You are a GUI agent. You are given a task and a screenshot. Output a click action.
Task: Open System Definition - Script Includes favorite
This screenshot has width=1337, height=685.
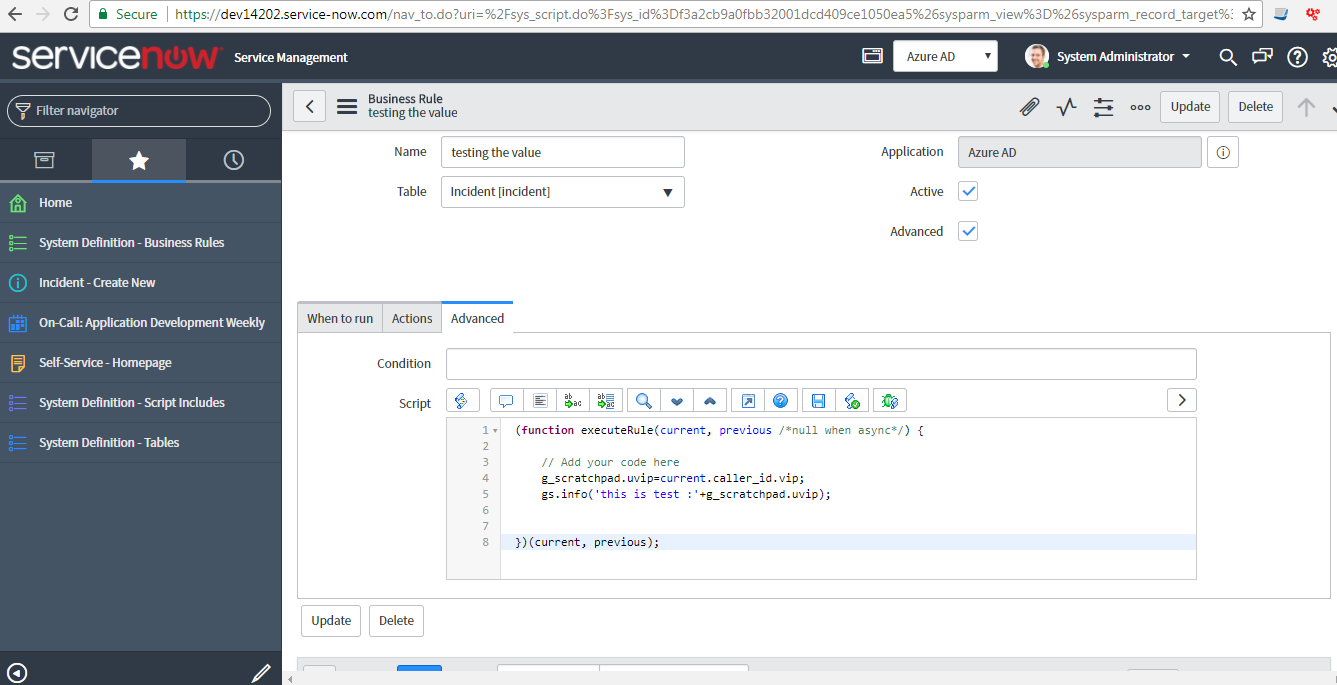click(x=141, y=403)
